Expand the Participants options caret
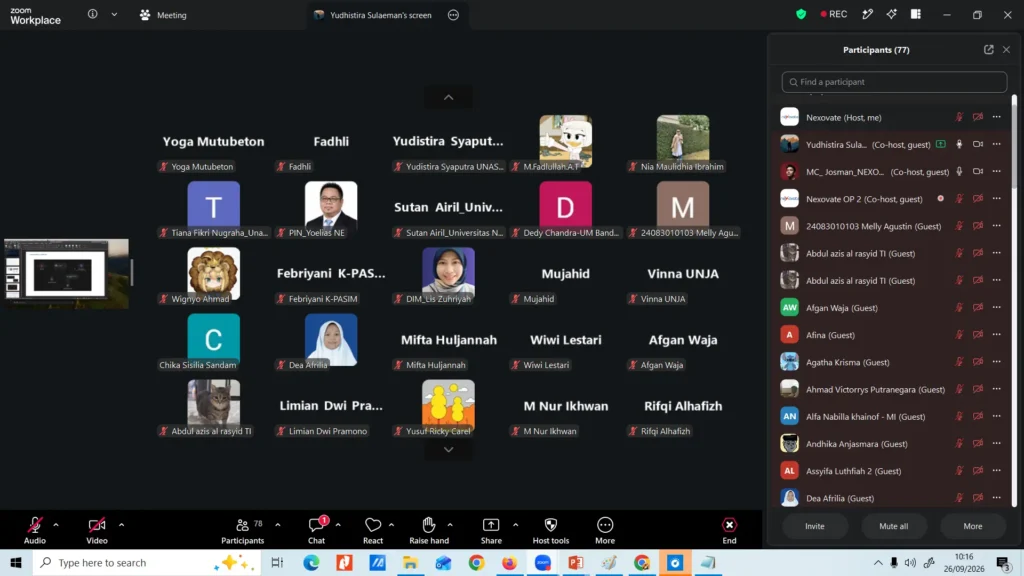Image resolution: width=1024 pixels, height=576 pixels. (x=278, y=524)
